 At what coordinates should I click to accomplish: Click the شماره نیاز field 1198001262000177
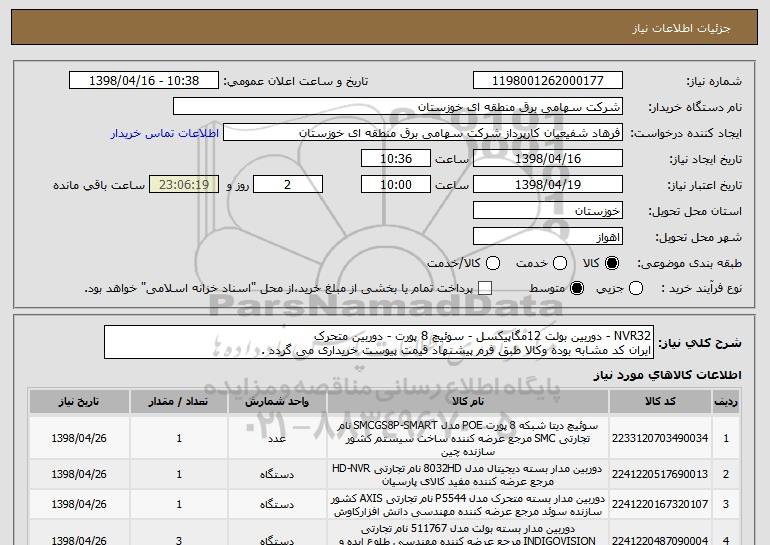(x=548, y=81)
